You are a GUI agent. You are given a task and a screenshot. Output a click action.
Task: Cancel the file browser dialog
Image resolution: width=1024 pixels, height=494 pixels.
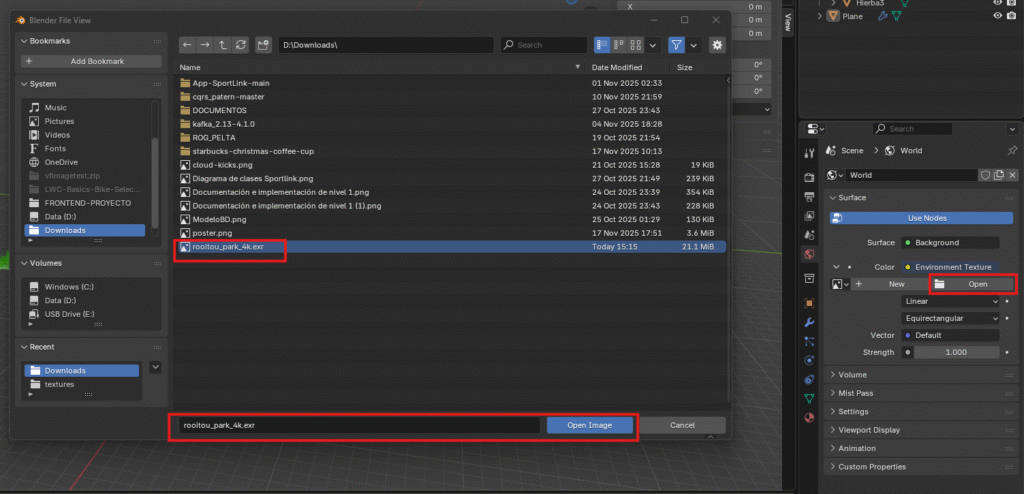(x=682, y=425)
